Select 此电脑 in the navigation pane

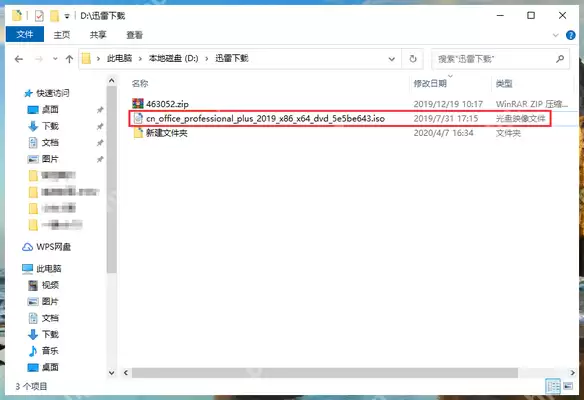pos(49,269)
